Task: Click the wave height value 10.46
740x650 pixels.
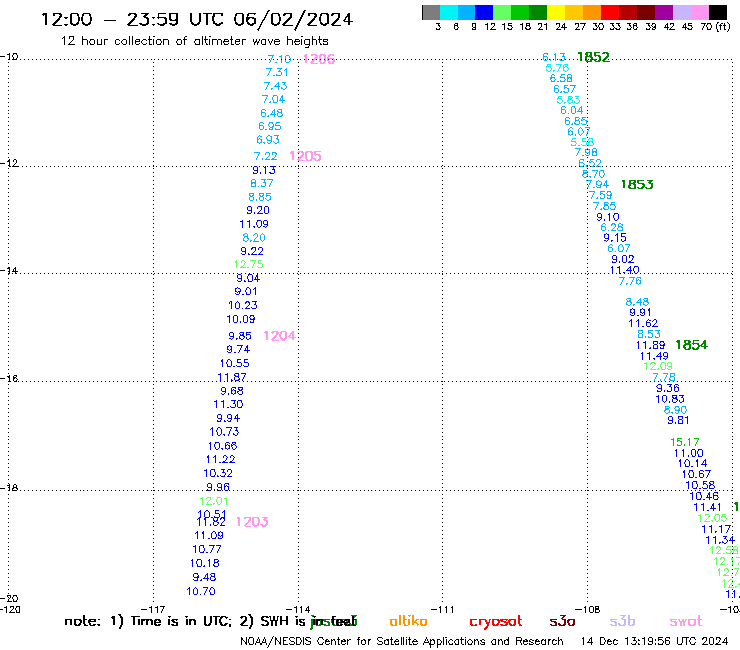Action: [704, 496]
